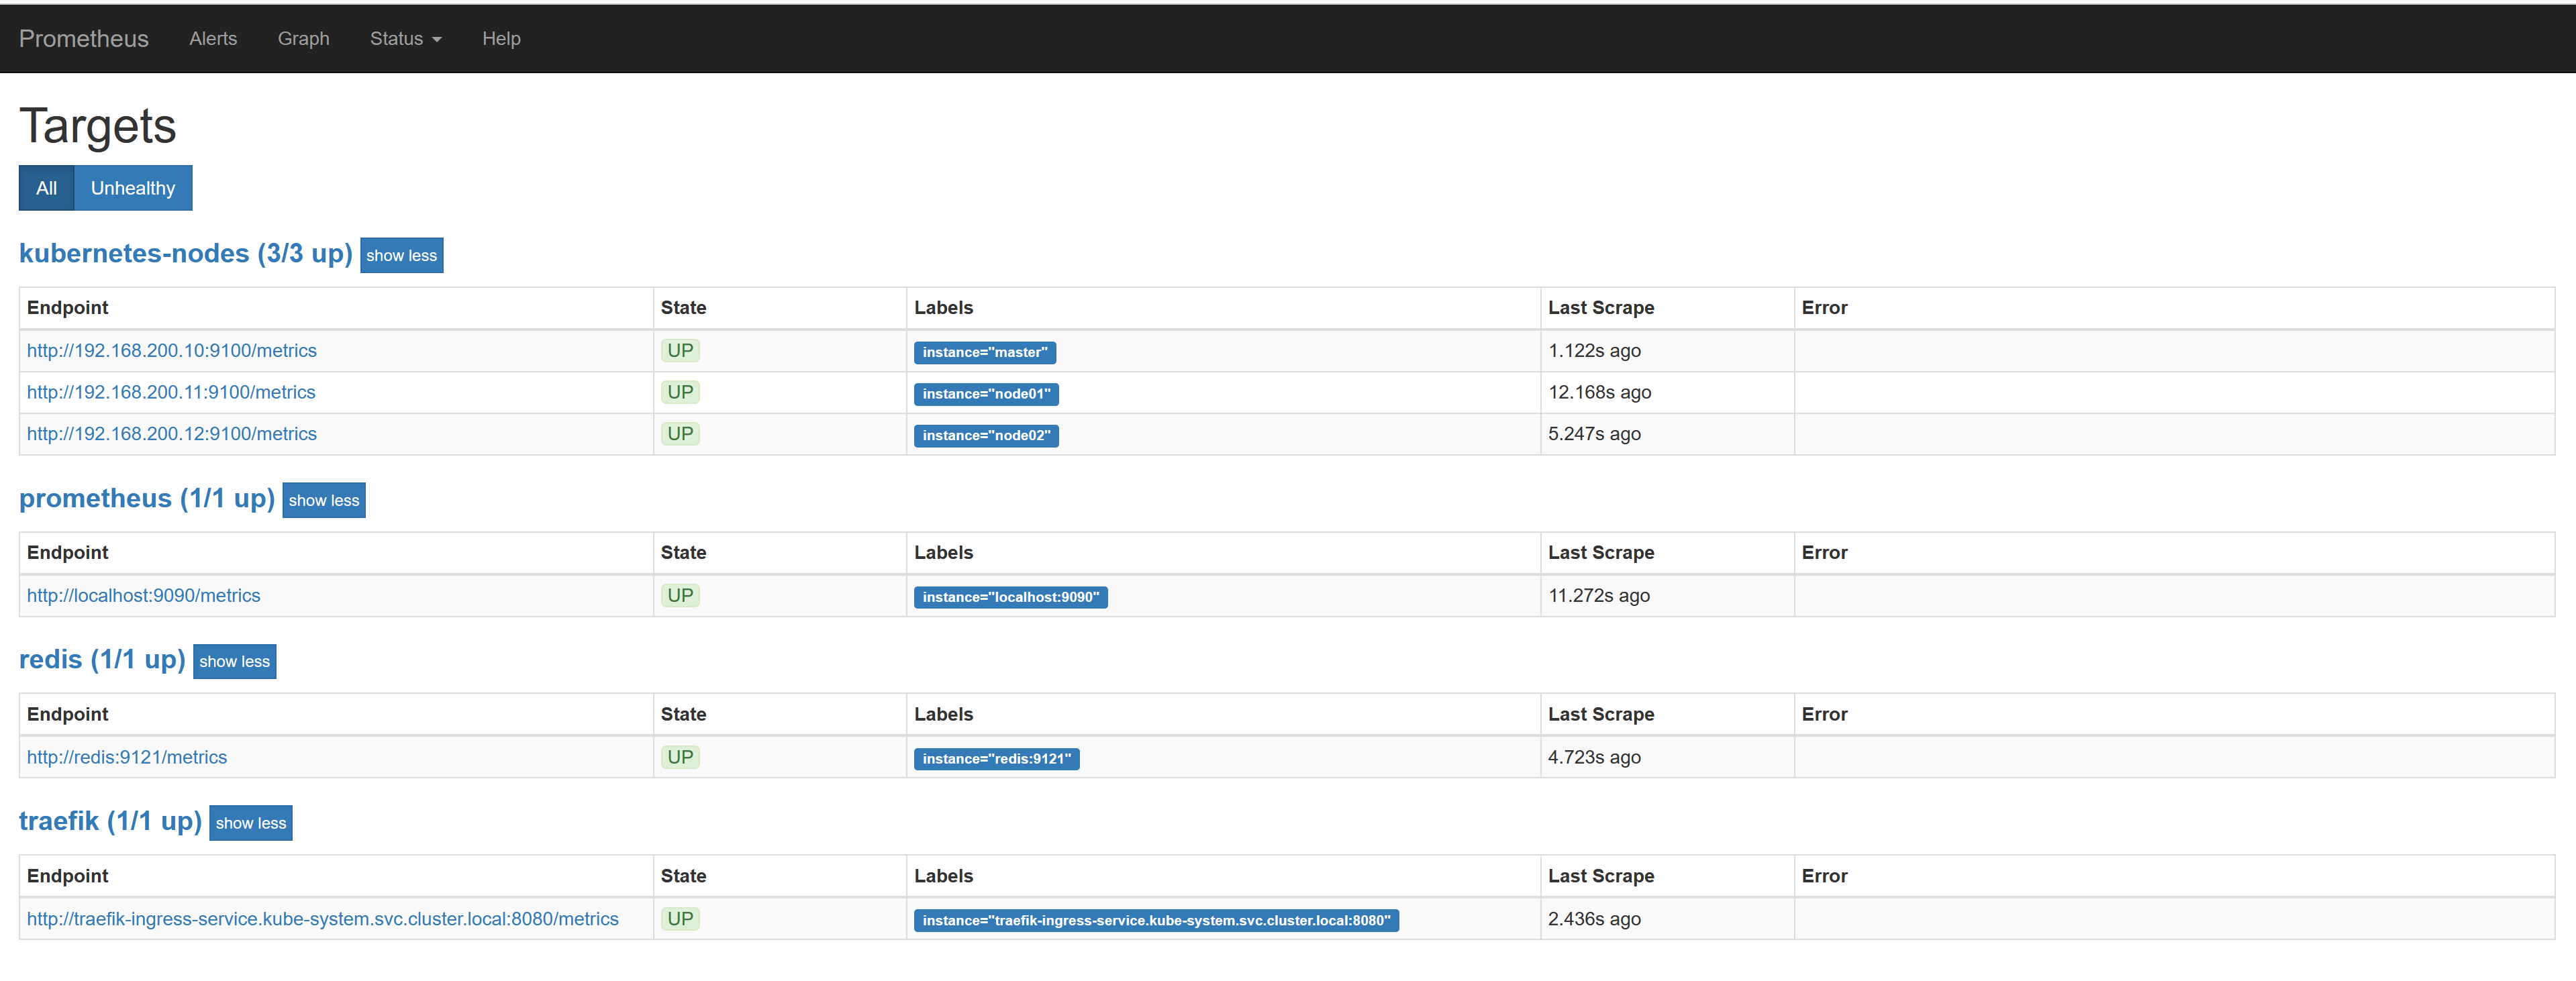The image size is (2576, 981).
Task: Click the Graph menu item
Action: 301,36
